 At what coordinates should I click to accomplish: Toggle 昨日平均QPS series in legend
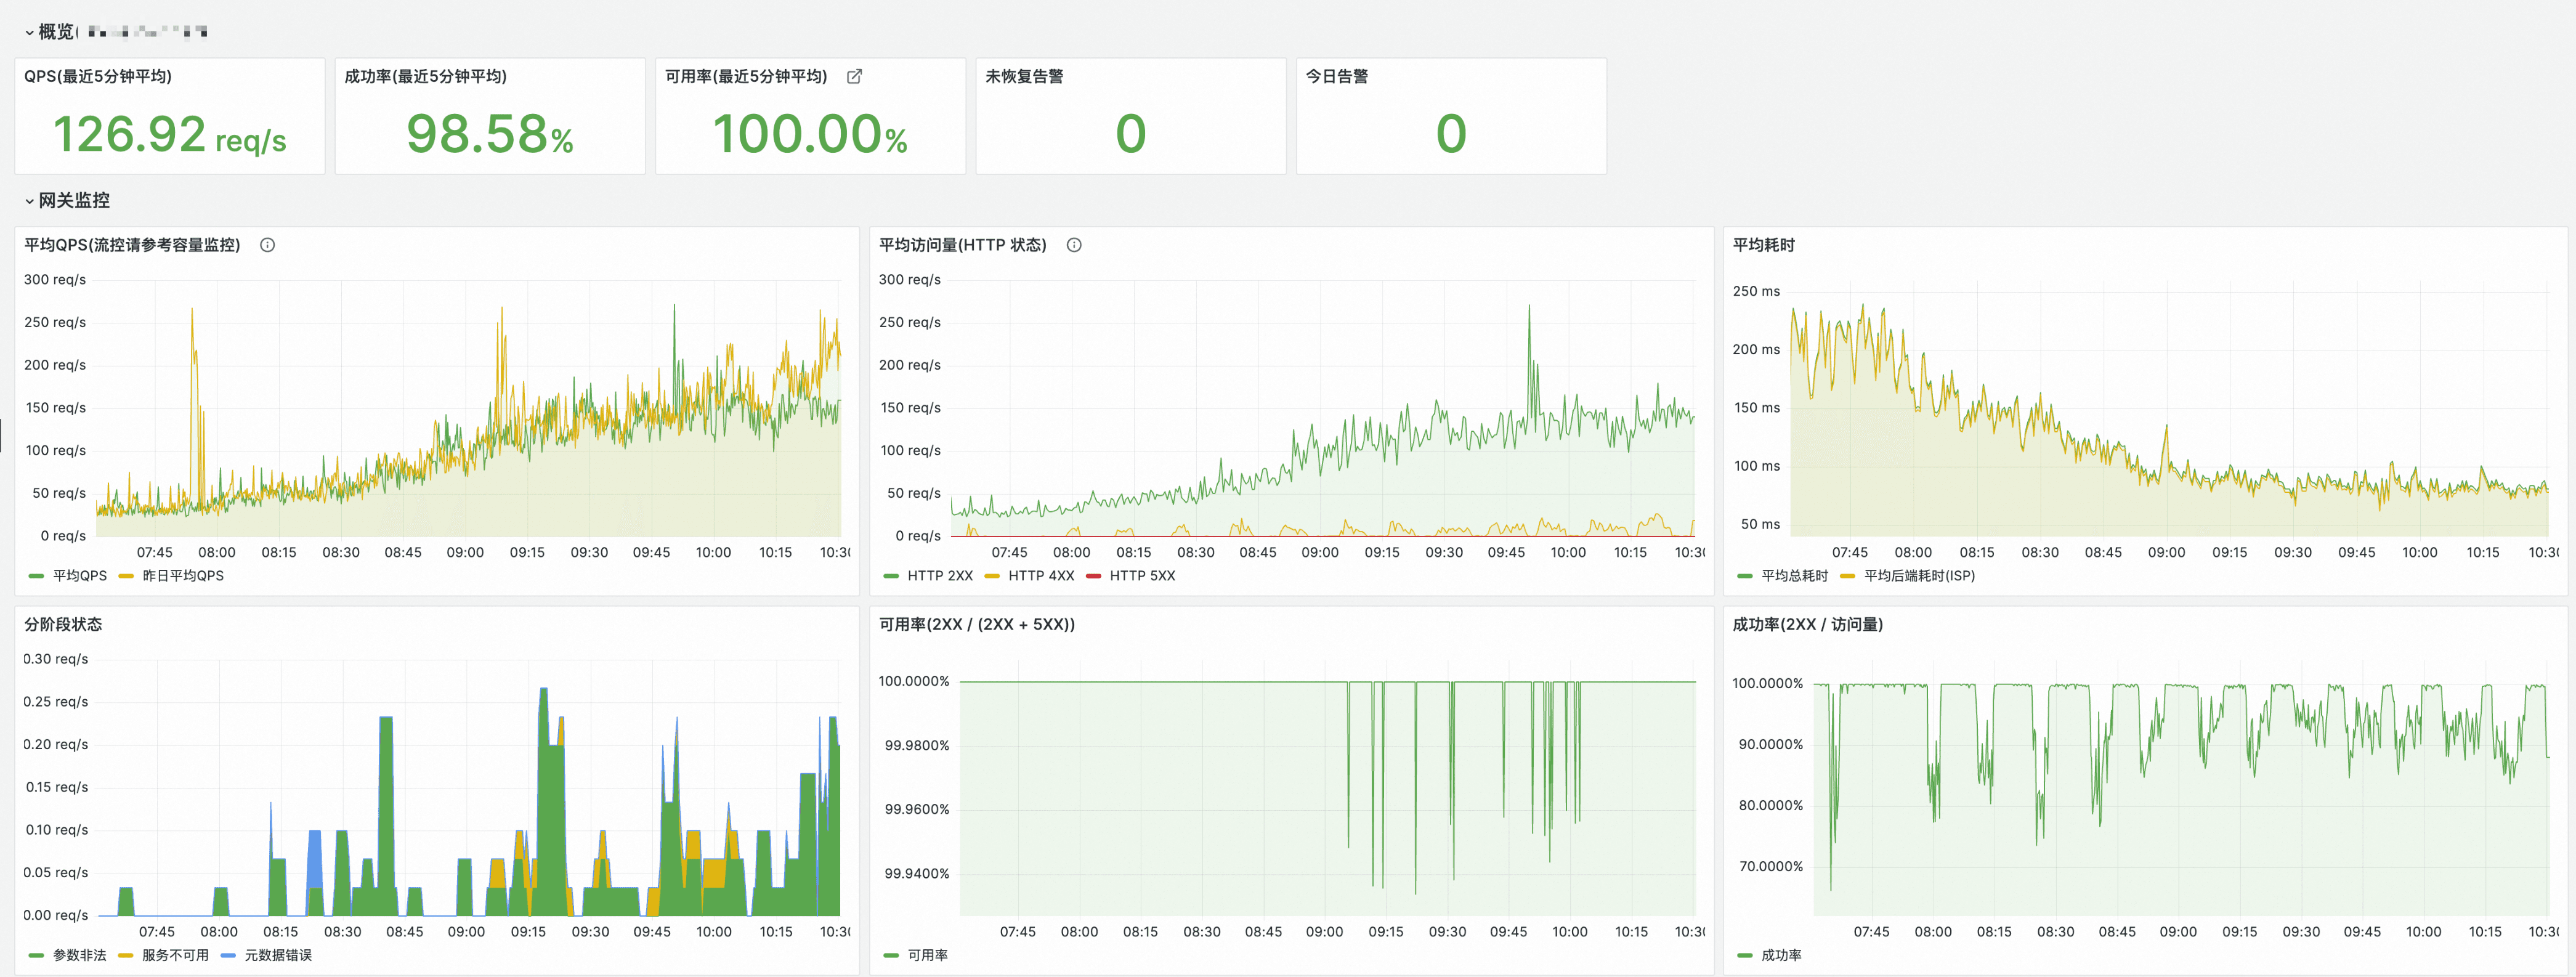coord(182,576)
